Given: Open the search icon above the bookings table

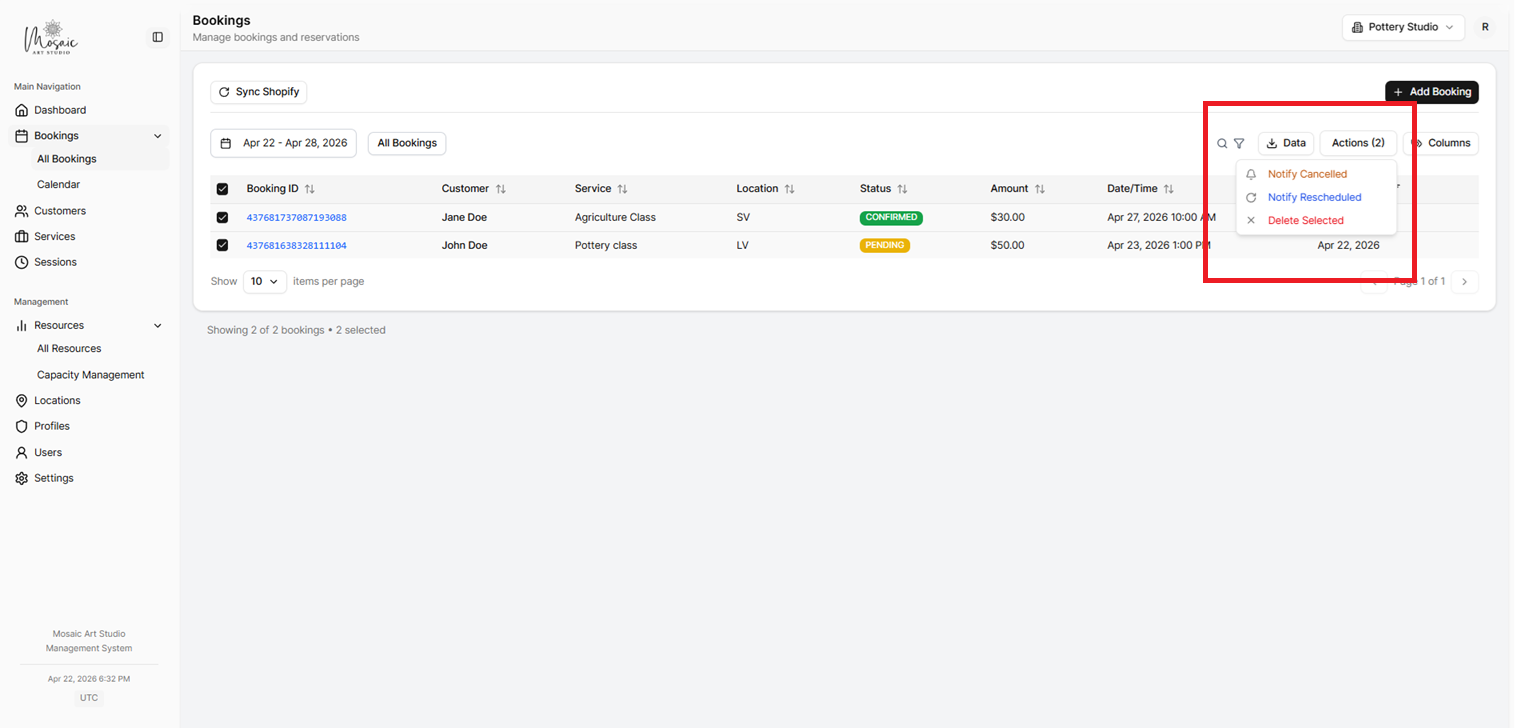Looking at the screenshot, I should pos(1222,143).
